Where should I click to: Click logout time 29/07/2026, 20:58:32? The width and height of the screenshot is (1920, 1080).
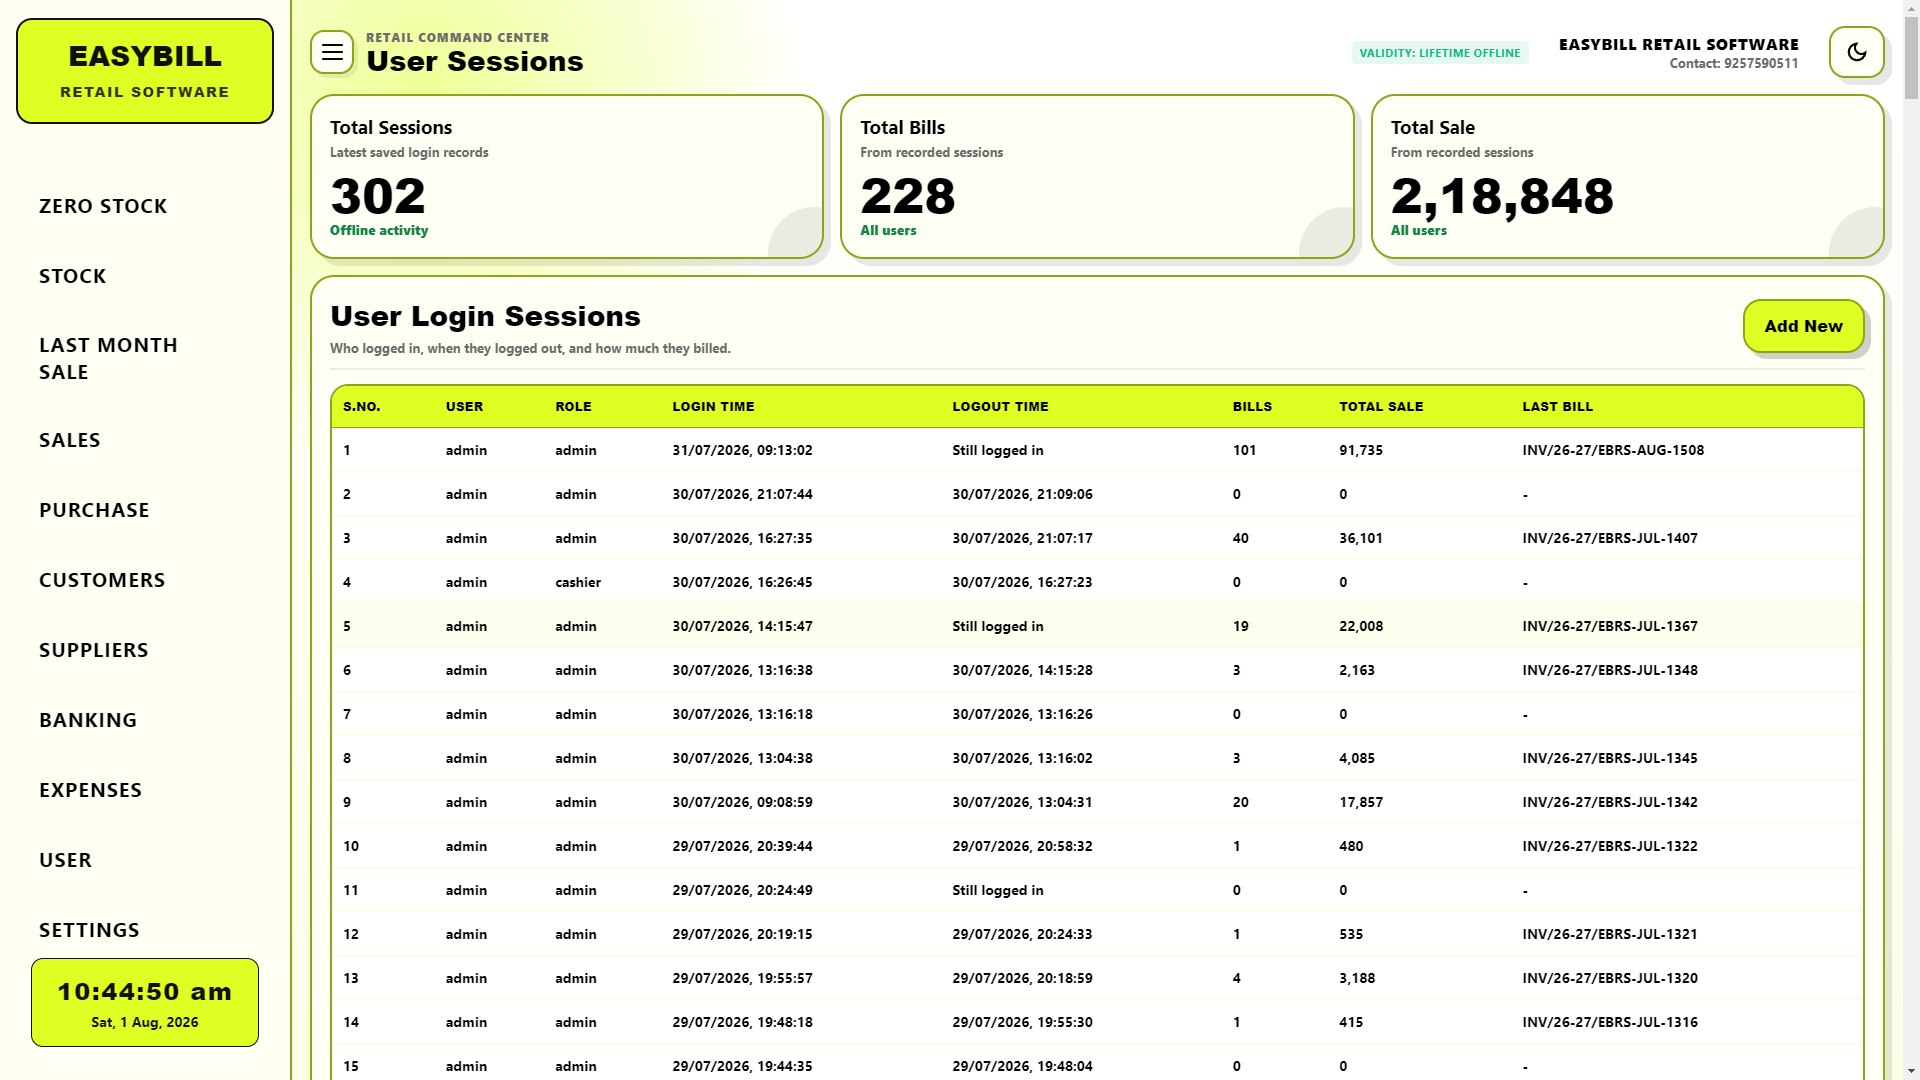point(1022,846)
